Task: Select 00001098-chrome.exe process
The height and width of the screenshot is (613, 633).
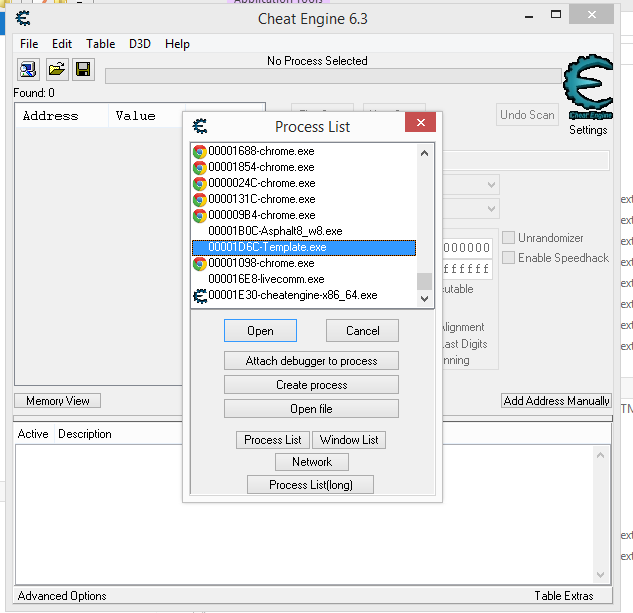Action: click(304, 263)
